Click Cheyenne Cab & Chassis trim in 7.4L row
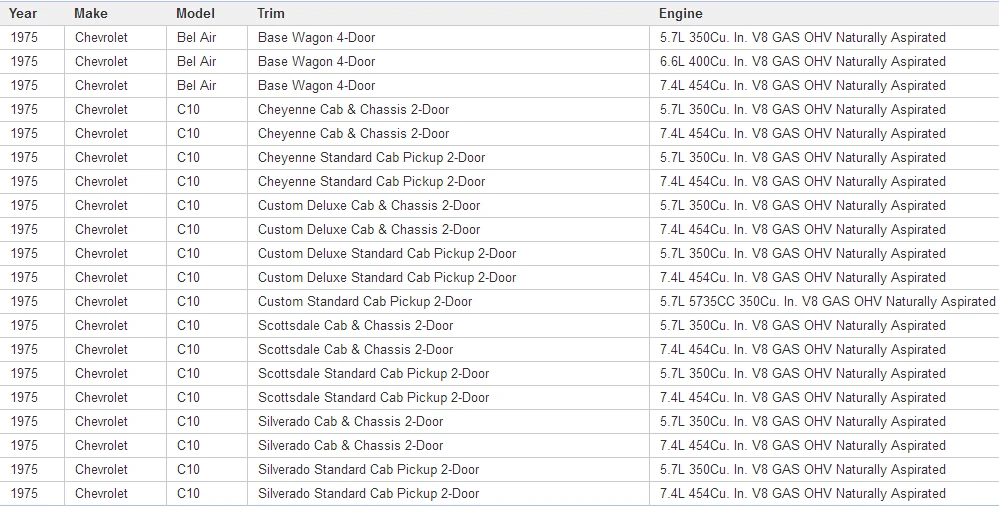The image size is (999, 507). coord(449,134)
